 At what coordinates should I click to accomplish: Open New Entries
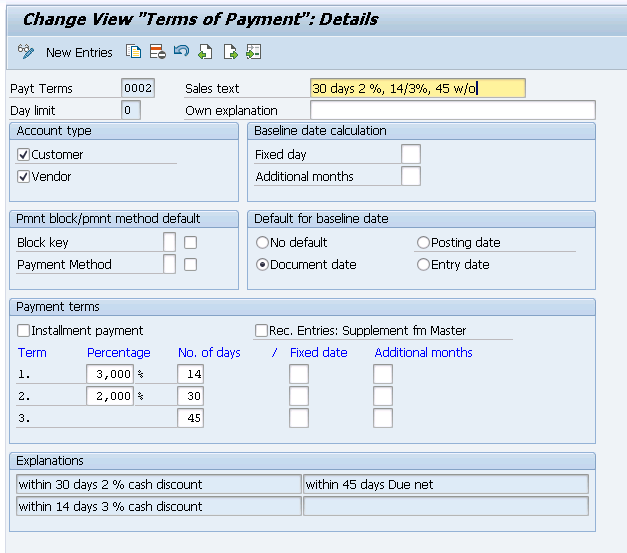point(79,52)
